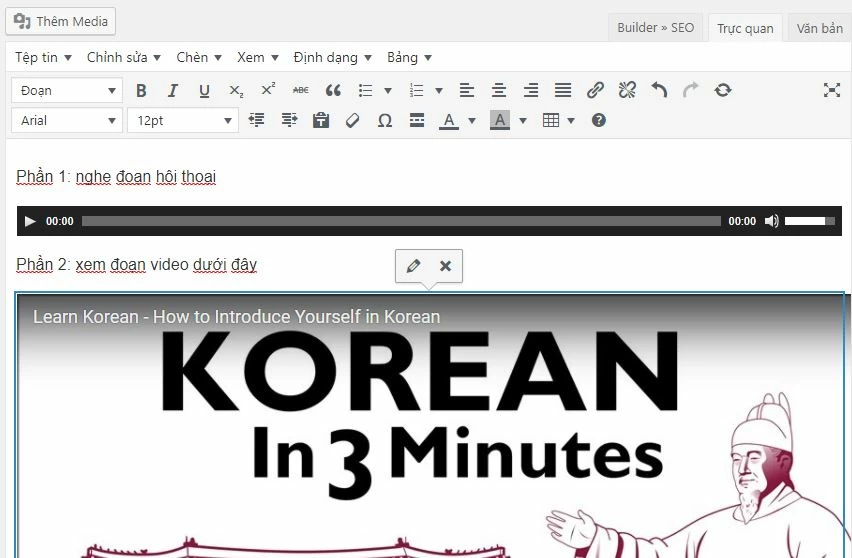The height and width of the screenshot is (558, 852).
Task: Toggle italic text formatting
Action: pyautogui.click(x=172, y=90)
